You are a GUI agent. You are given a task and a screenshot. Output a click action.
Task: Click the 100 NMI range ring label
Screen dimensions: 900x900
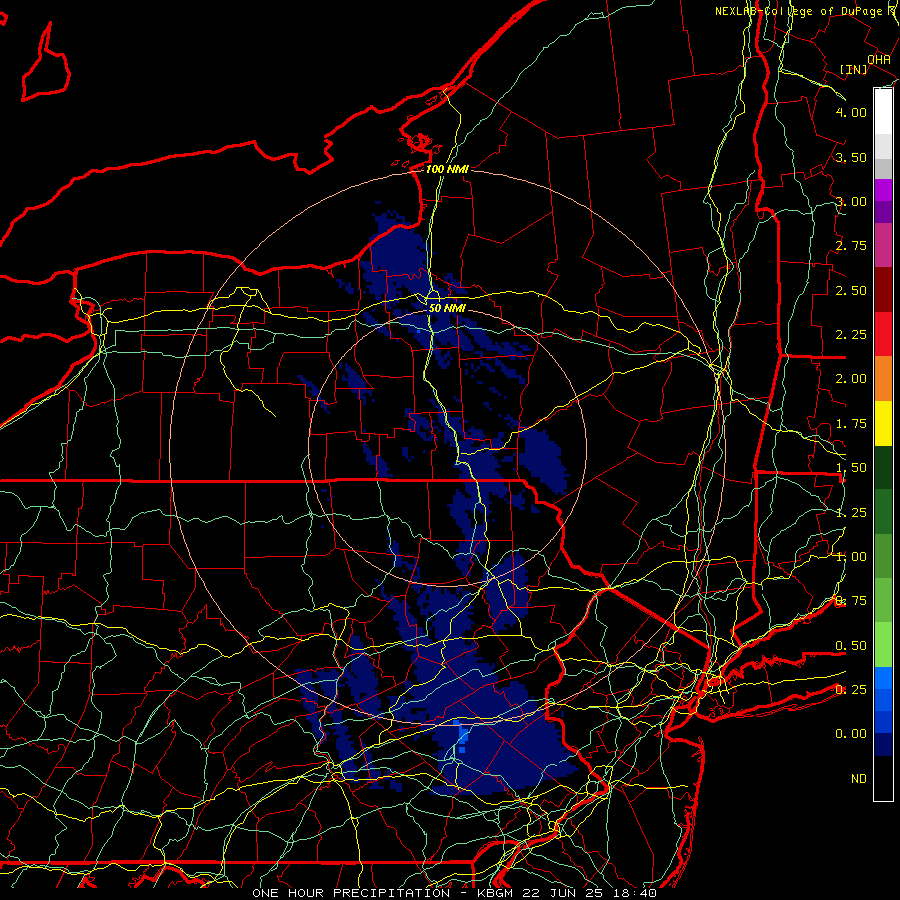(447, 169)
